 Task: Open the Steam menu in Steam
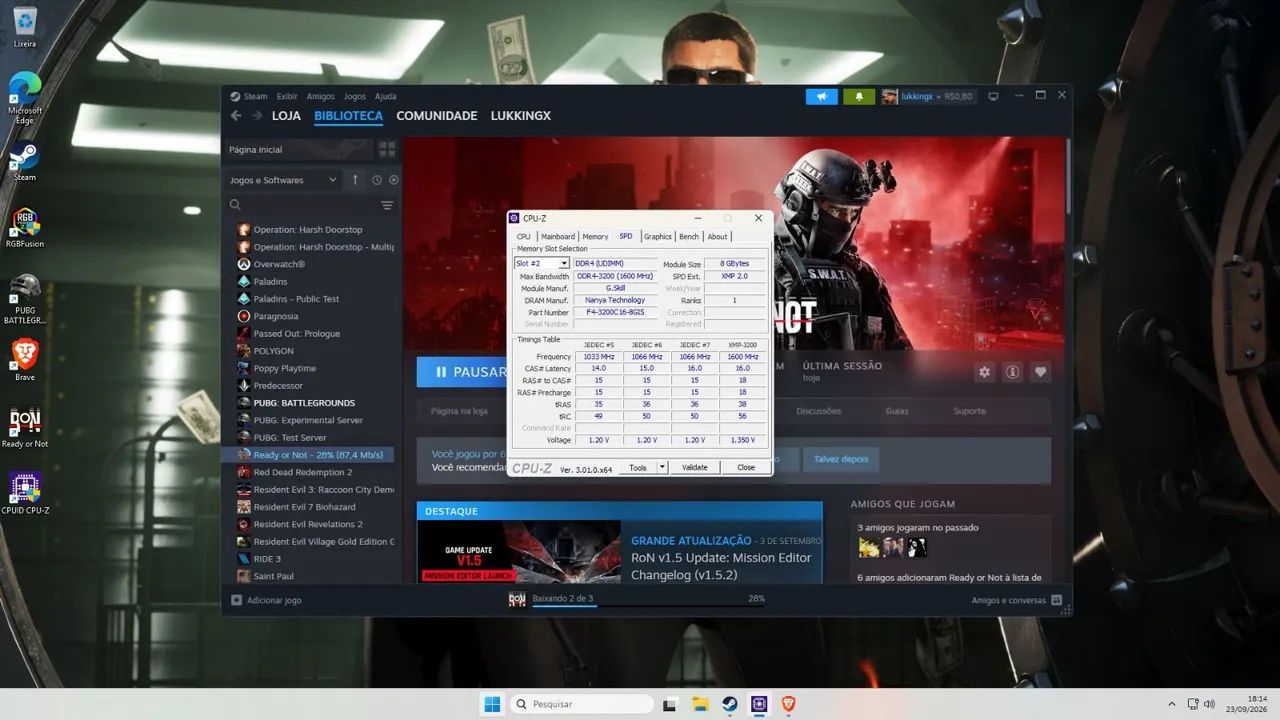[x=256, y=96]
